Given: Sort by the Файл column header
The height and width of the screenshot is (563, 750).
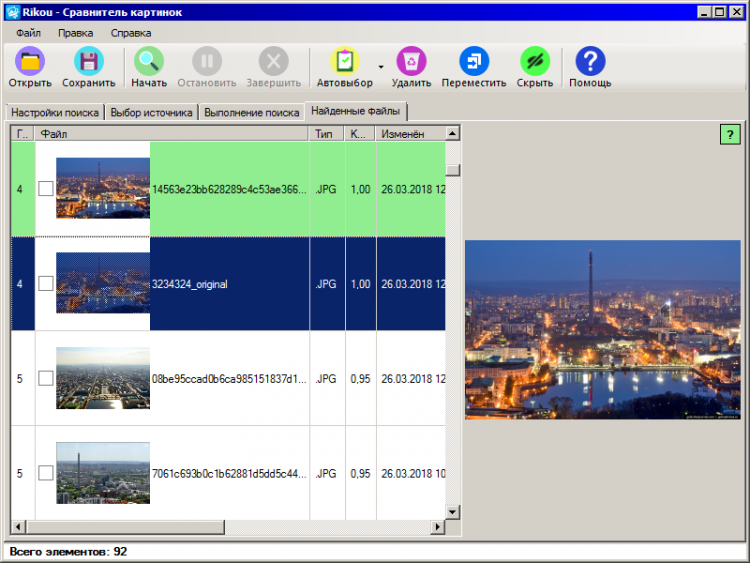Looking at the screenshot, I should point(171,134).
